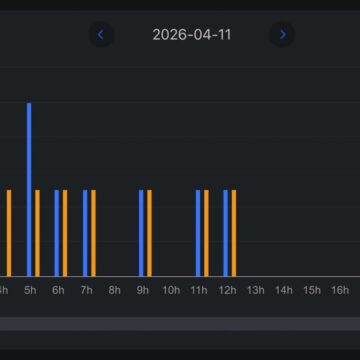Select the date 2026-04-11 label
This screenshot has width=360, height=360.
click(192, 35)
